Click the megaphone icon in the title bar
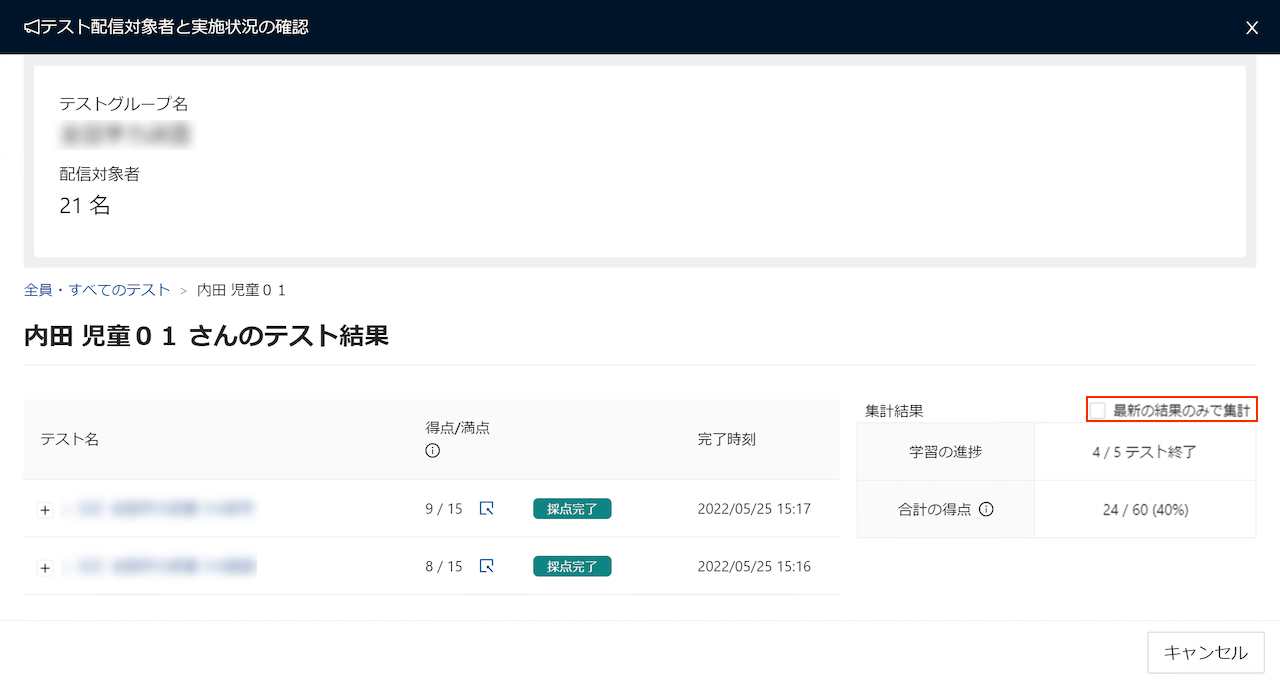 [x=32, y=27]
